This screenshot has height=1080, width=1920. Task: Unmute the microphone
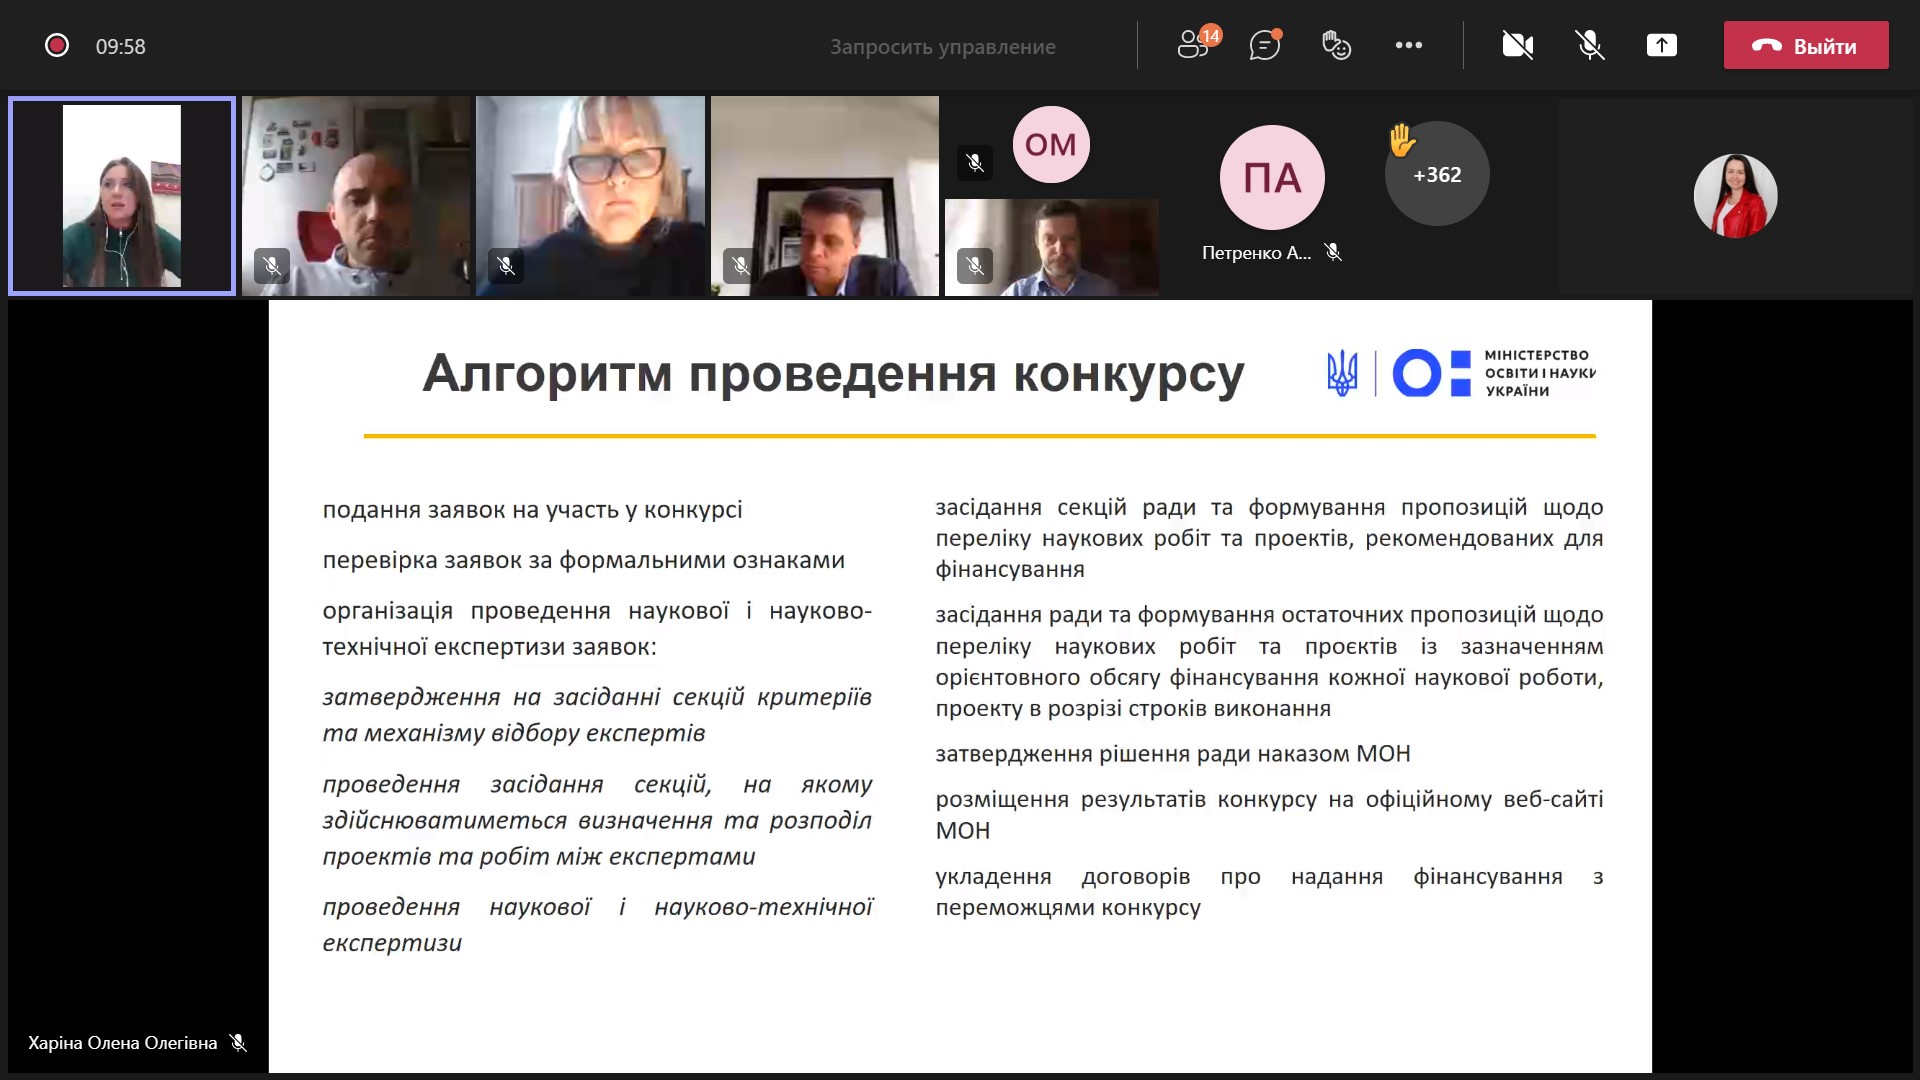coord(1590,45)
